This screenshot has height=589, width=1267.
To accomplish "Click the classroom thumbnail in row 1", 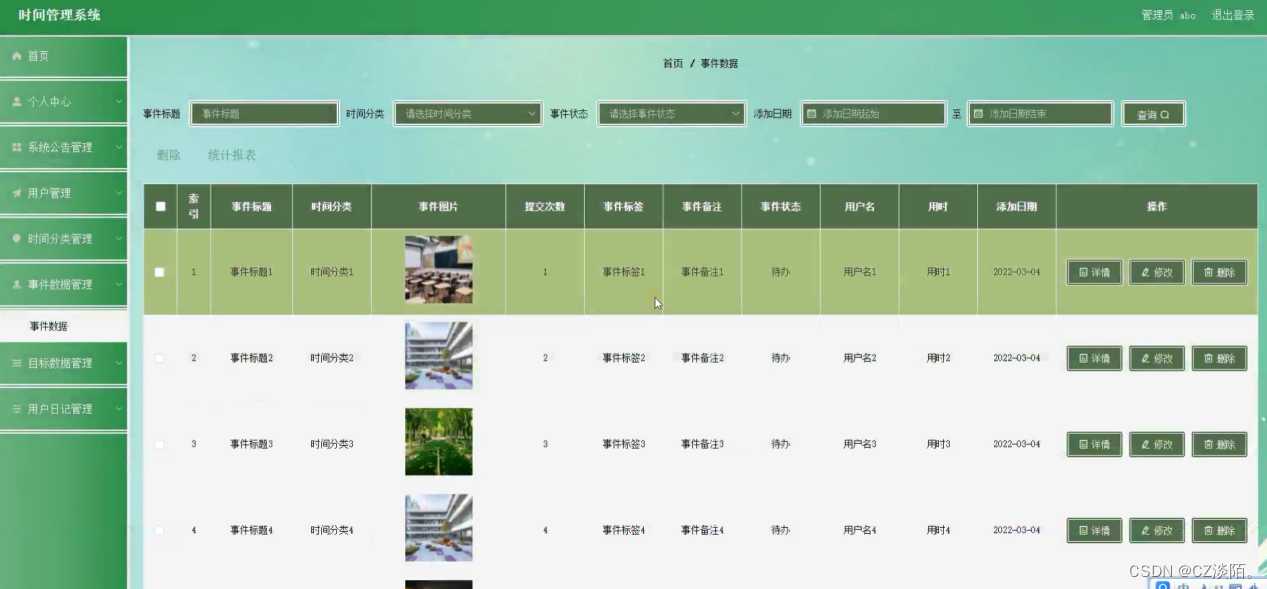I will tap(439, 270).
